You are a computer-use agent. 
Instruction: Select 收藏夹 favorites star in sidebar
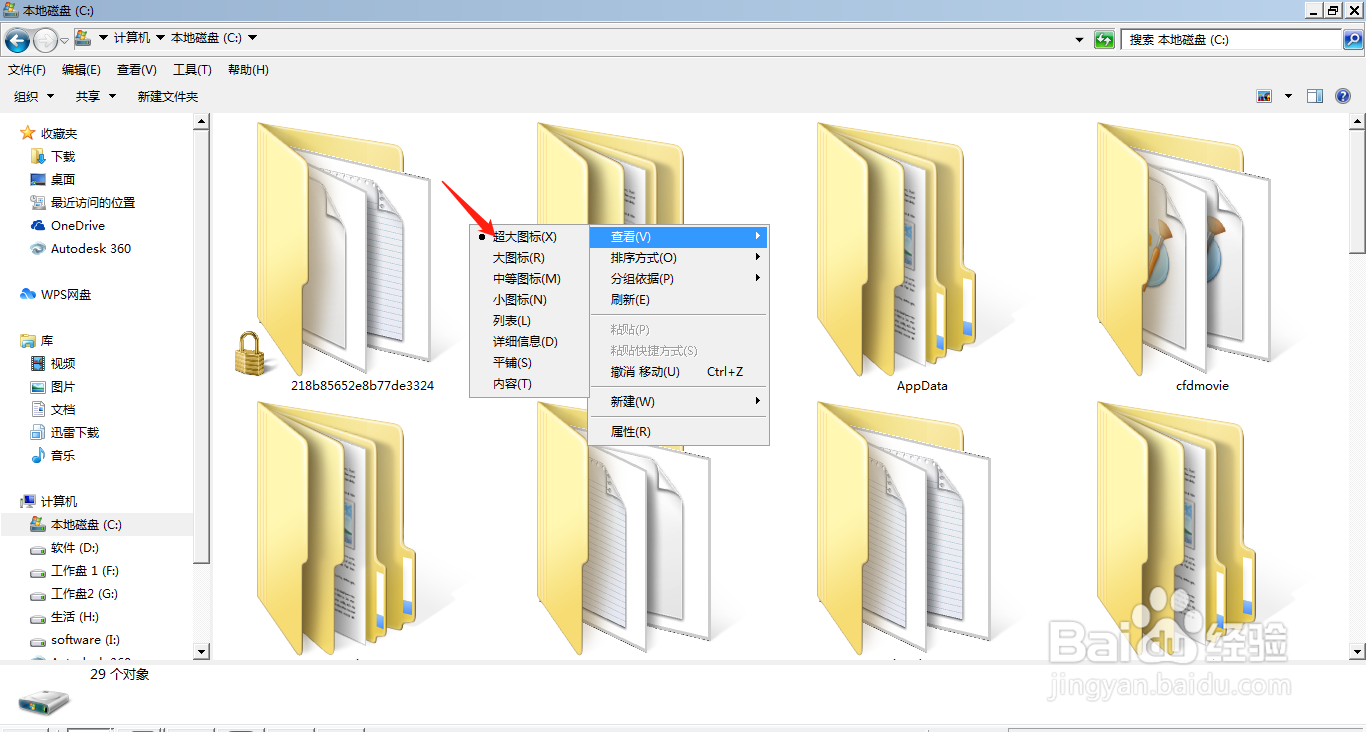(x=48, y=133)
